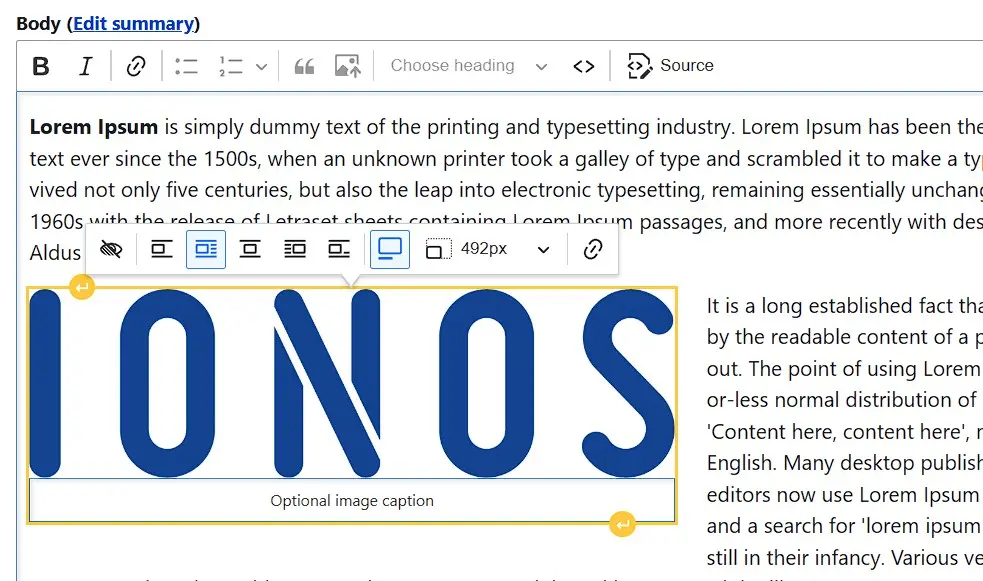Toggle full-width breakout for the image
983x581 pixels.
tap(388, 249)
